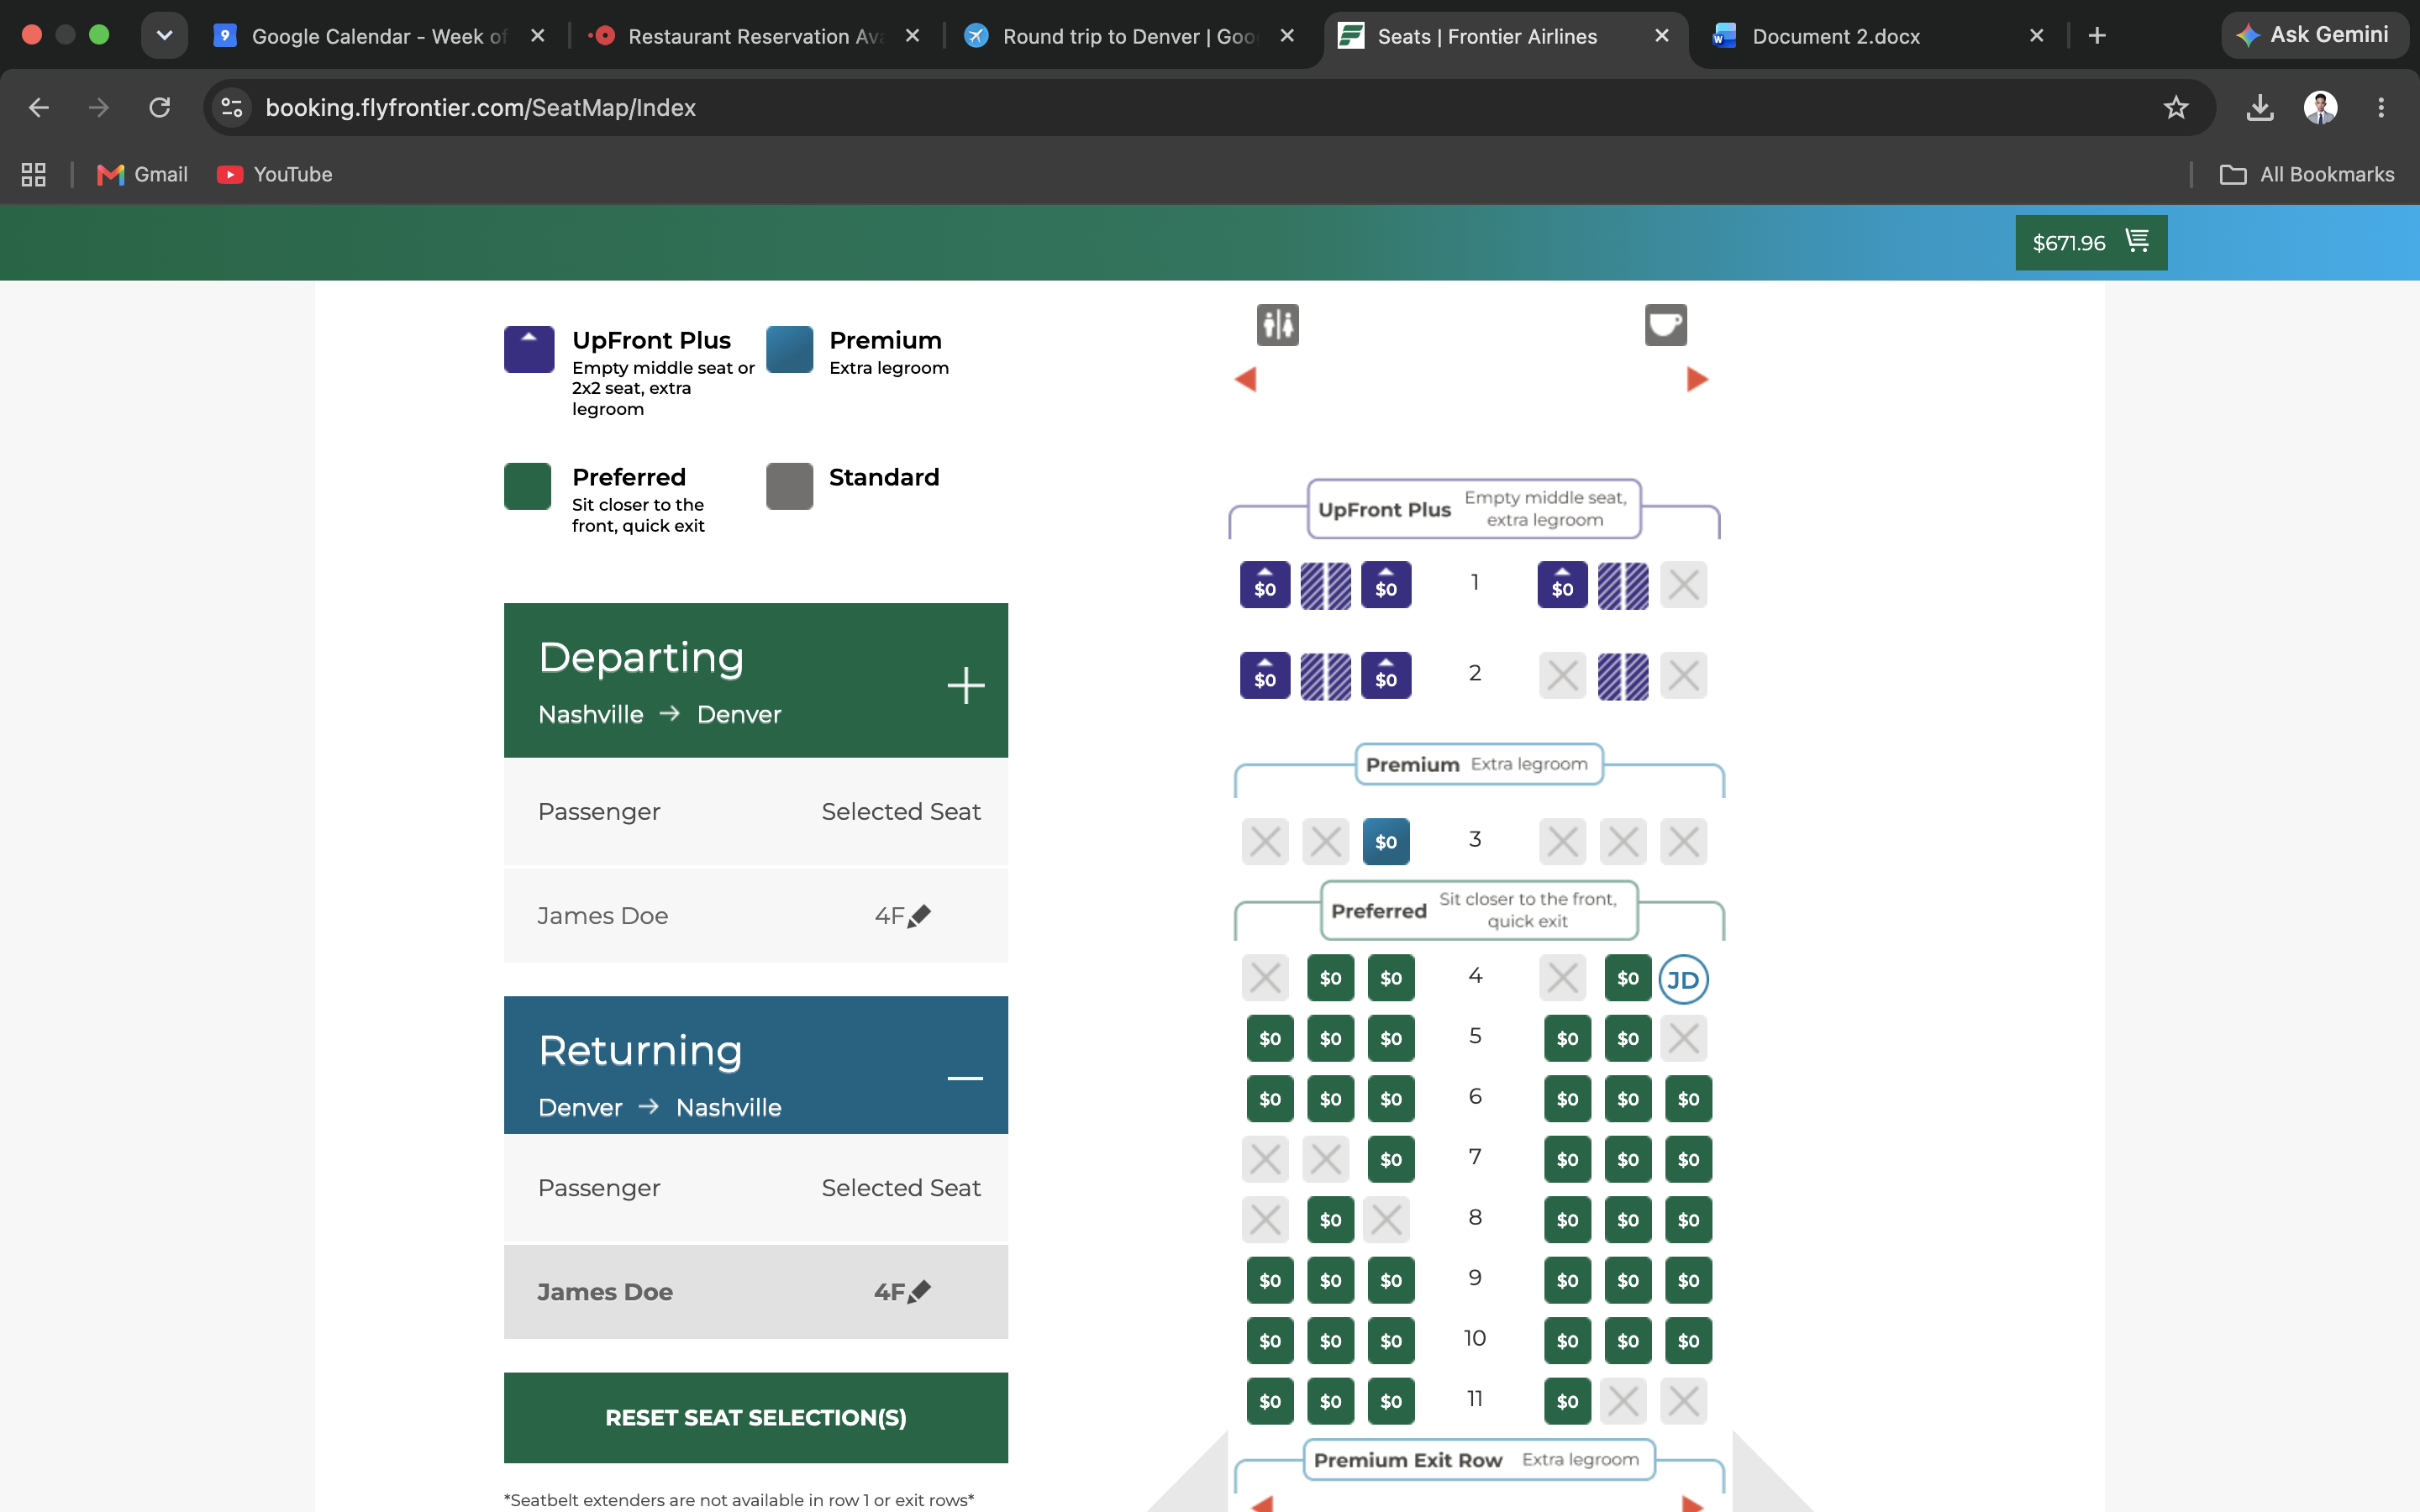
Task: Open the shopping cart showing $671.96
Action: (2091, 242)
